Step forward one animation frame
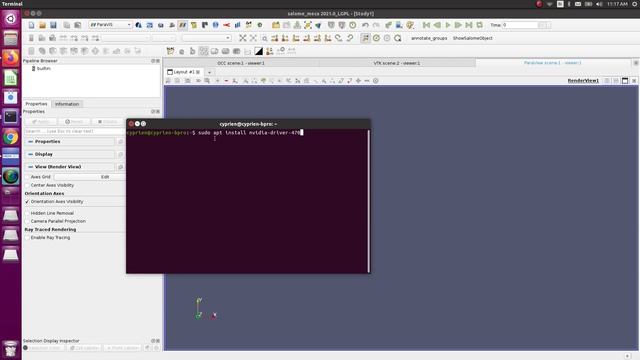This screenshot has width=640, height=360. coord(458,25)
